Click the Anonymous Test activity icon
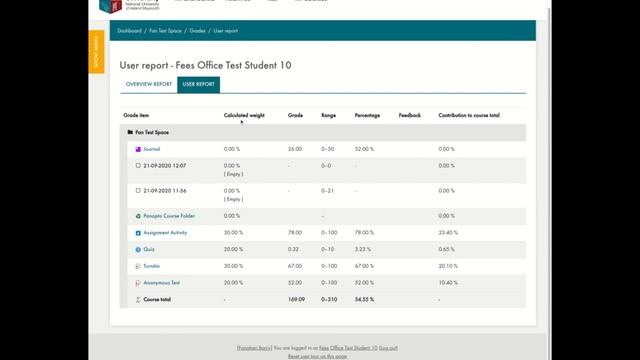The width and height of the screenshot is (640, 360). pyautogui.click(x=138, y=283)
